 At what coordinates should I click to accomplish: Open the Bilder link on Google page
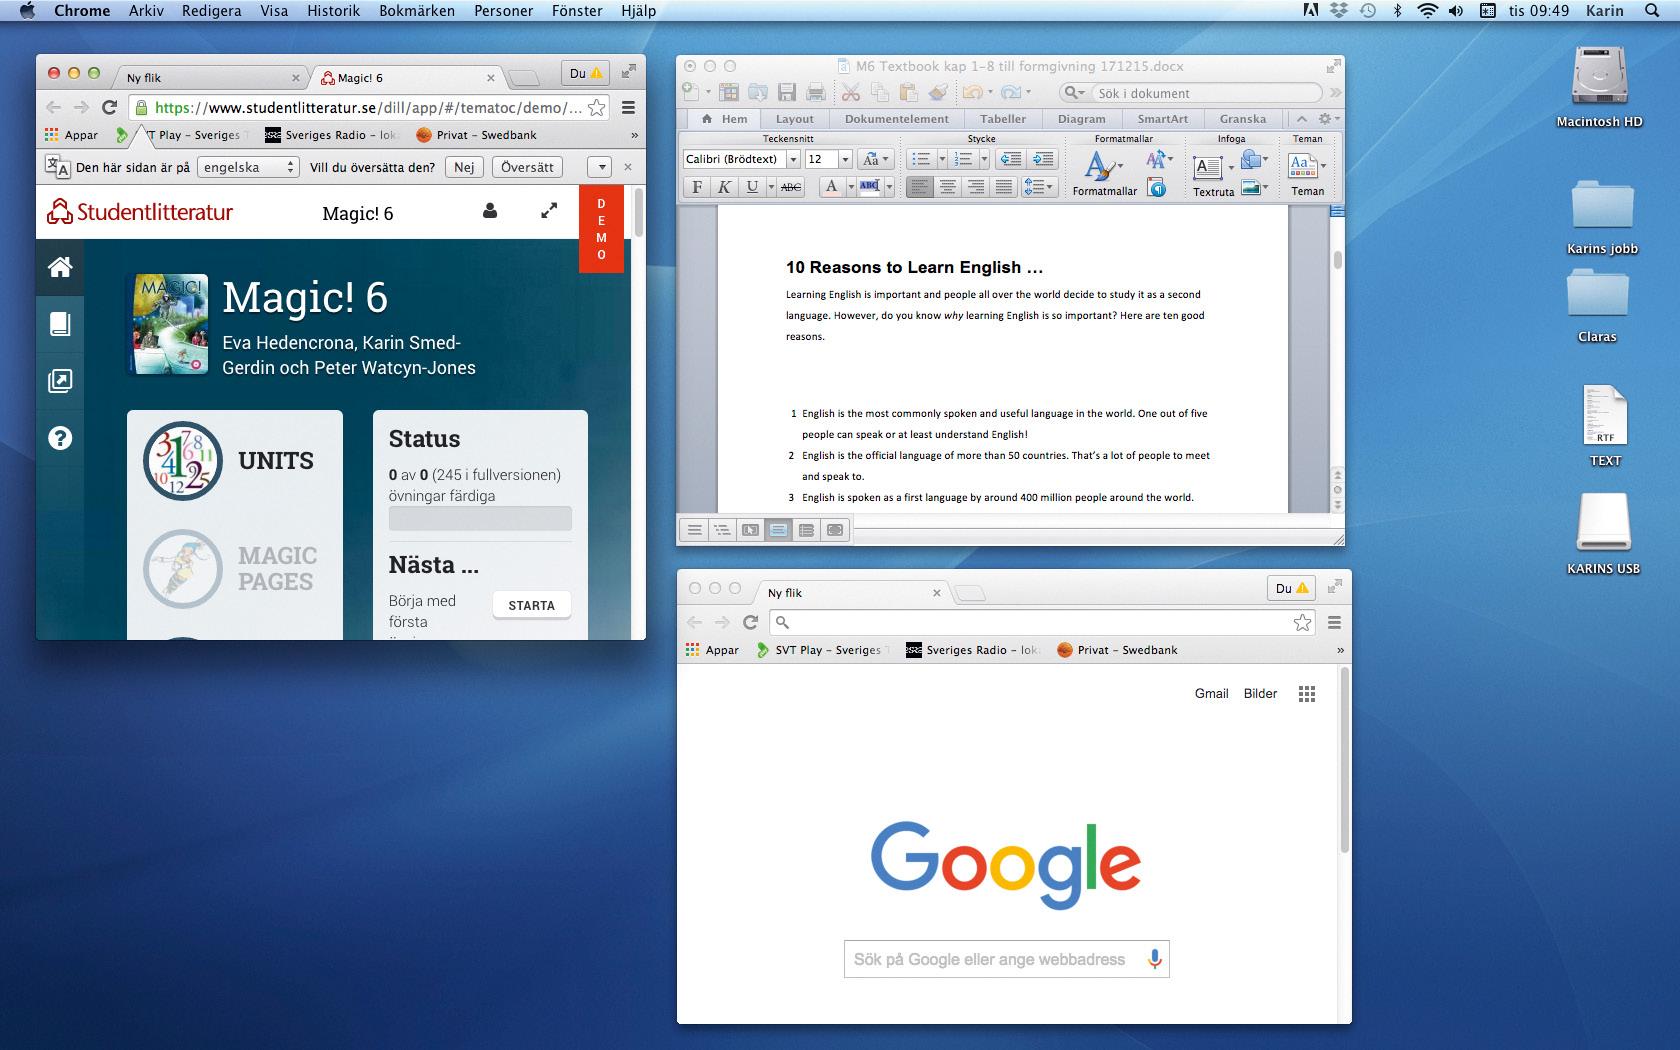click(x=1260, y=694)
